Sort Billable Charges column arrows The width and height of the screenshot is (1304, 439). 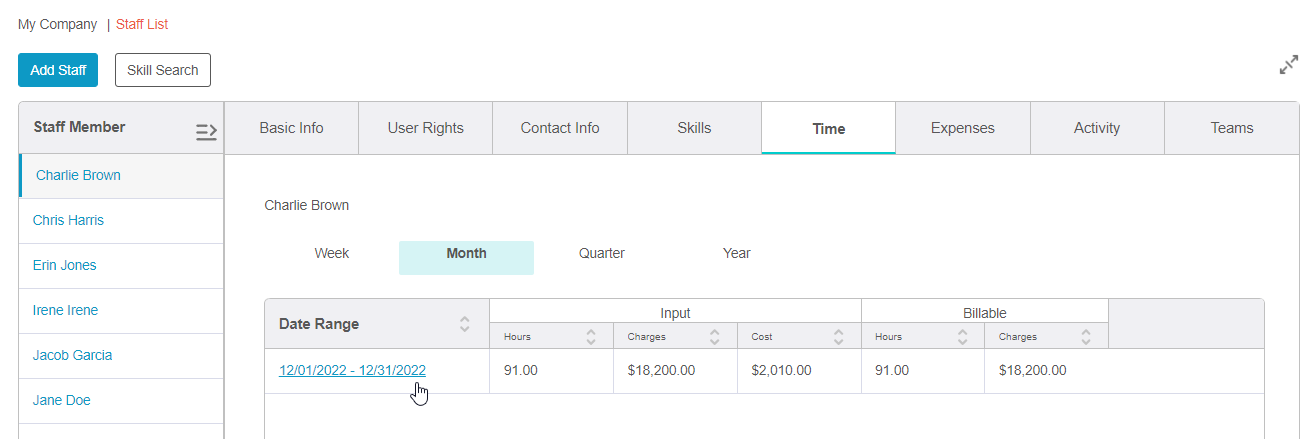click(x=1086, y=337)
